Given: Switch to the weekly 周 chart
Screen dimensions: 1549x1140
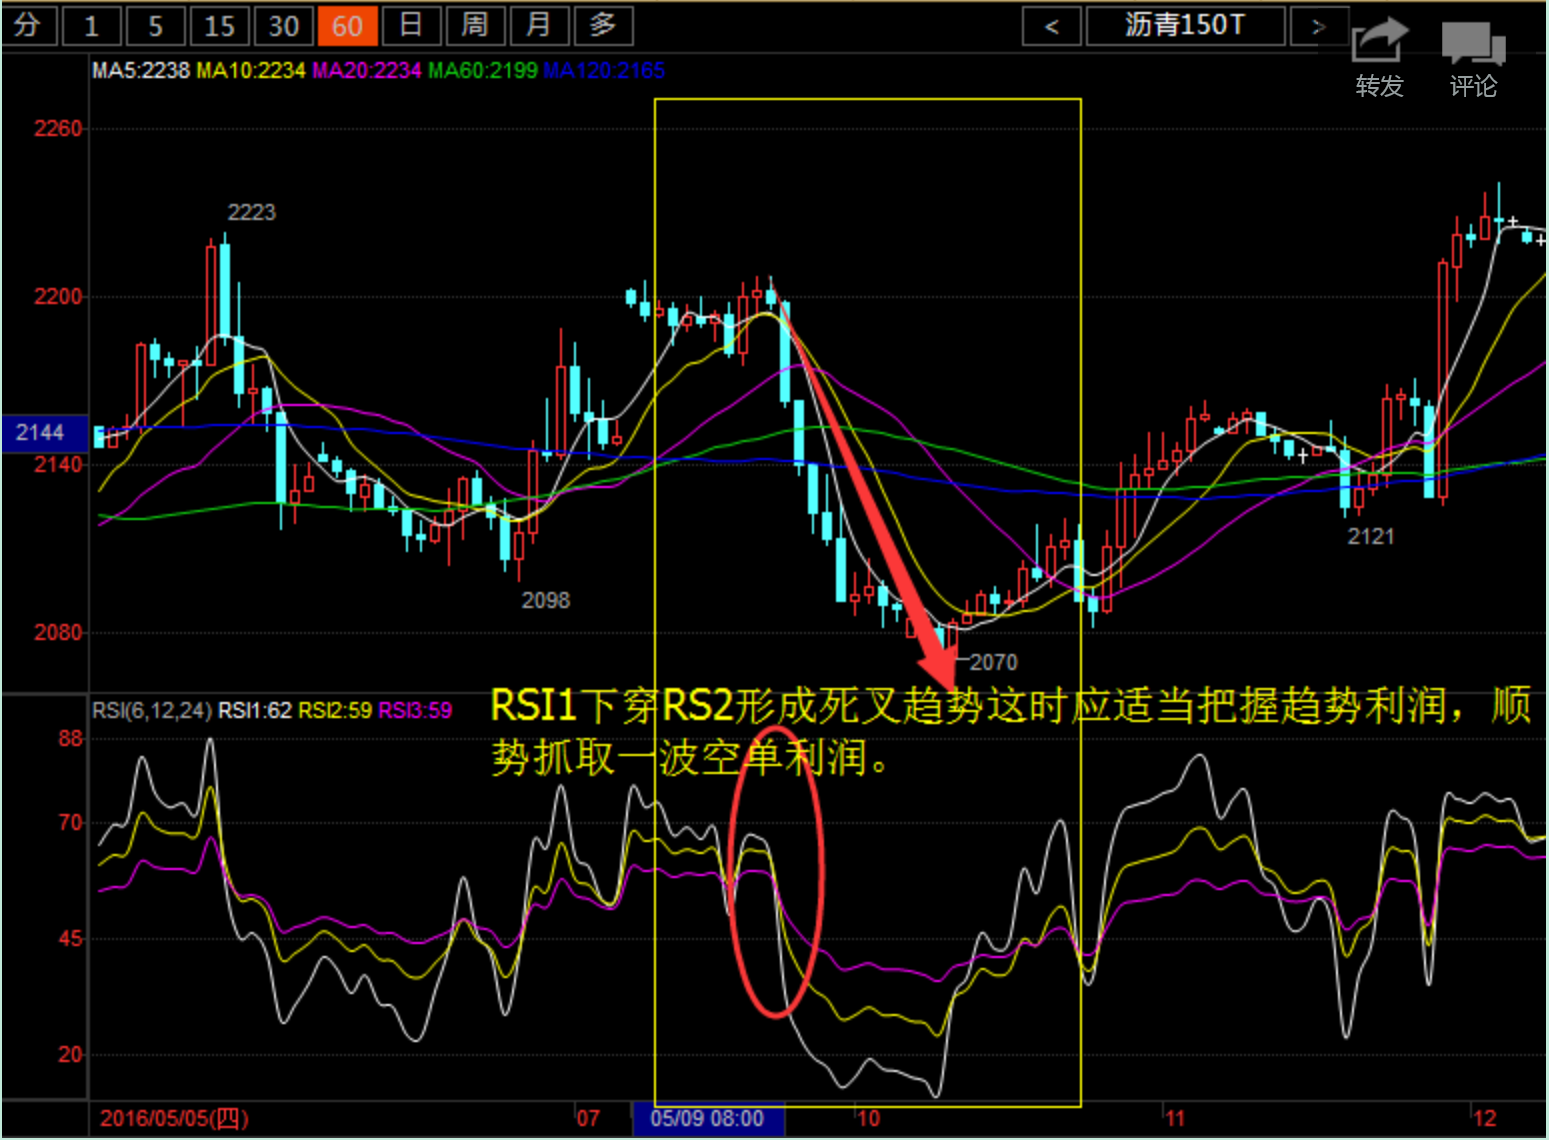Looking at the screenshot, I should click(x=476, y=25).
